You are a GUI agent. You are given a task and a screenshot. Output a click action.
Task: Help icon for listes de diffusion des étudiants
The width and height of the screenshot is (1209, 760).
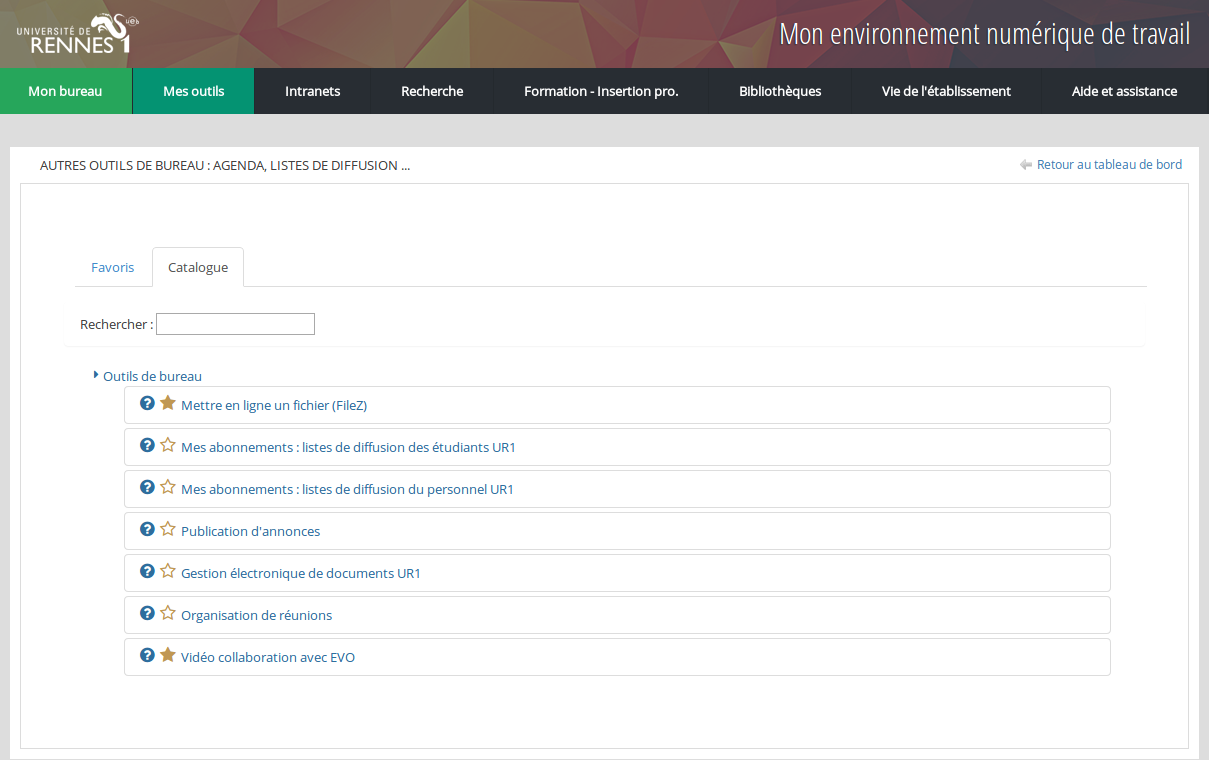[x=147, y=445]
